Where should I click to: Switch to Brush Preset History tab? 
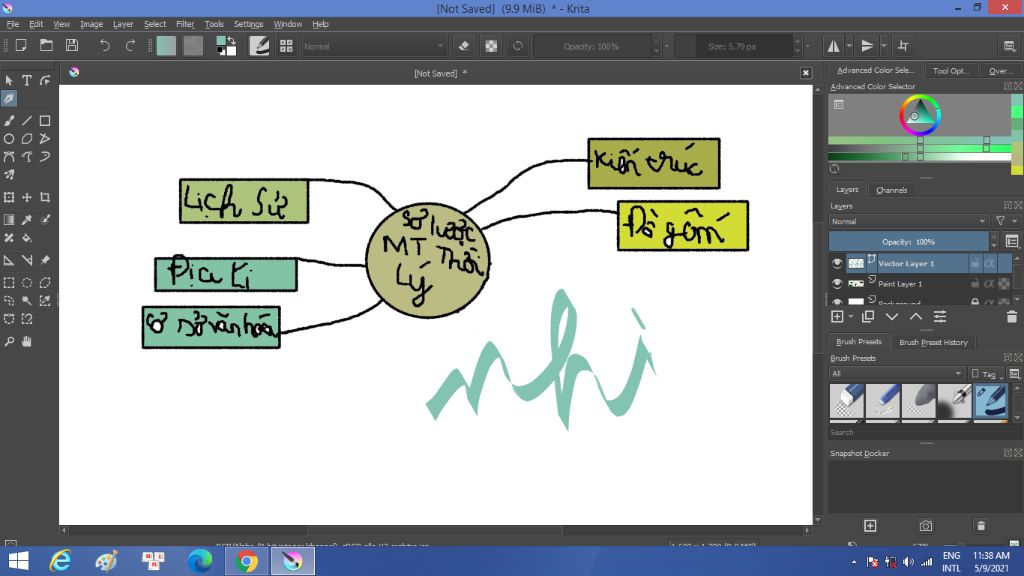click(x=933, y=342)
